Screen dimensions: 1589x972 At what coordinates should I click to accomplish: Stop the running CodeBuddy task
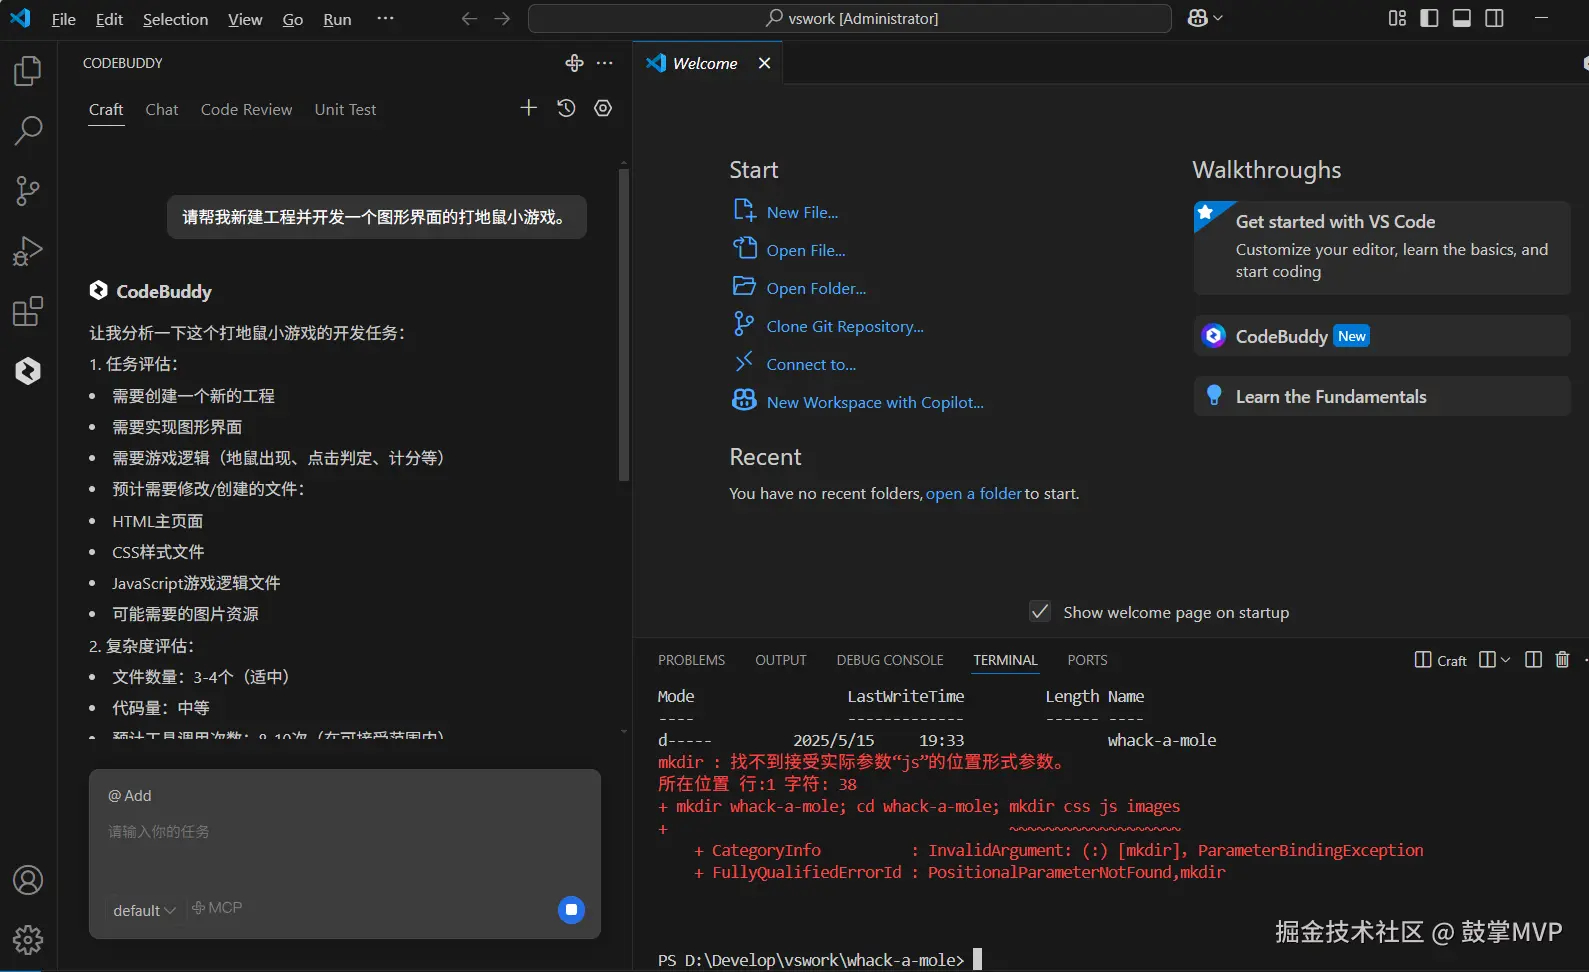click(x=571, y=910)
